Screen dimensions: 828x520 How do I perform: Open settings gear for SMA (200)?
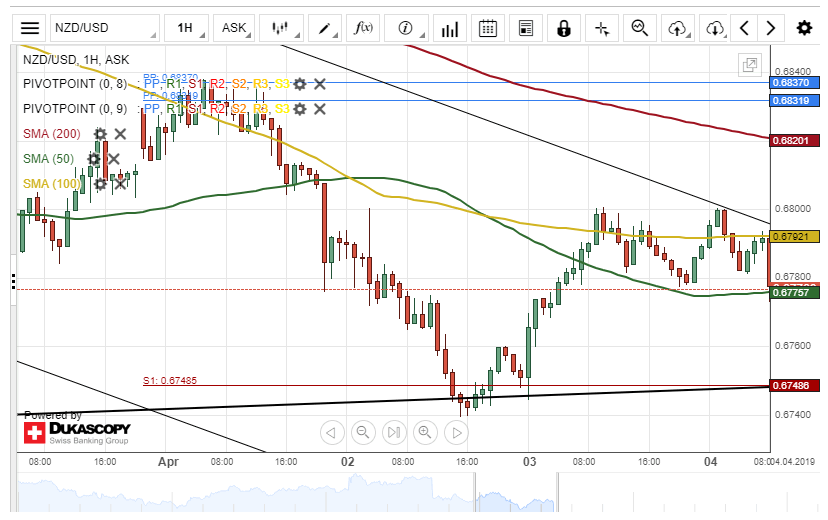coord(100,134)
